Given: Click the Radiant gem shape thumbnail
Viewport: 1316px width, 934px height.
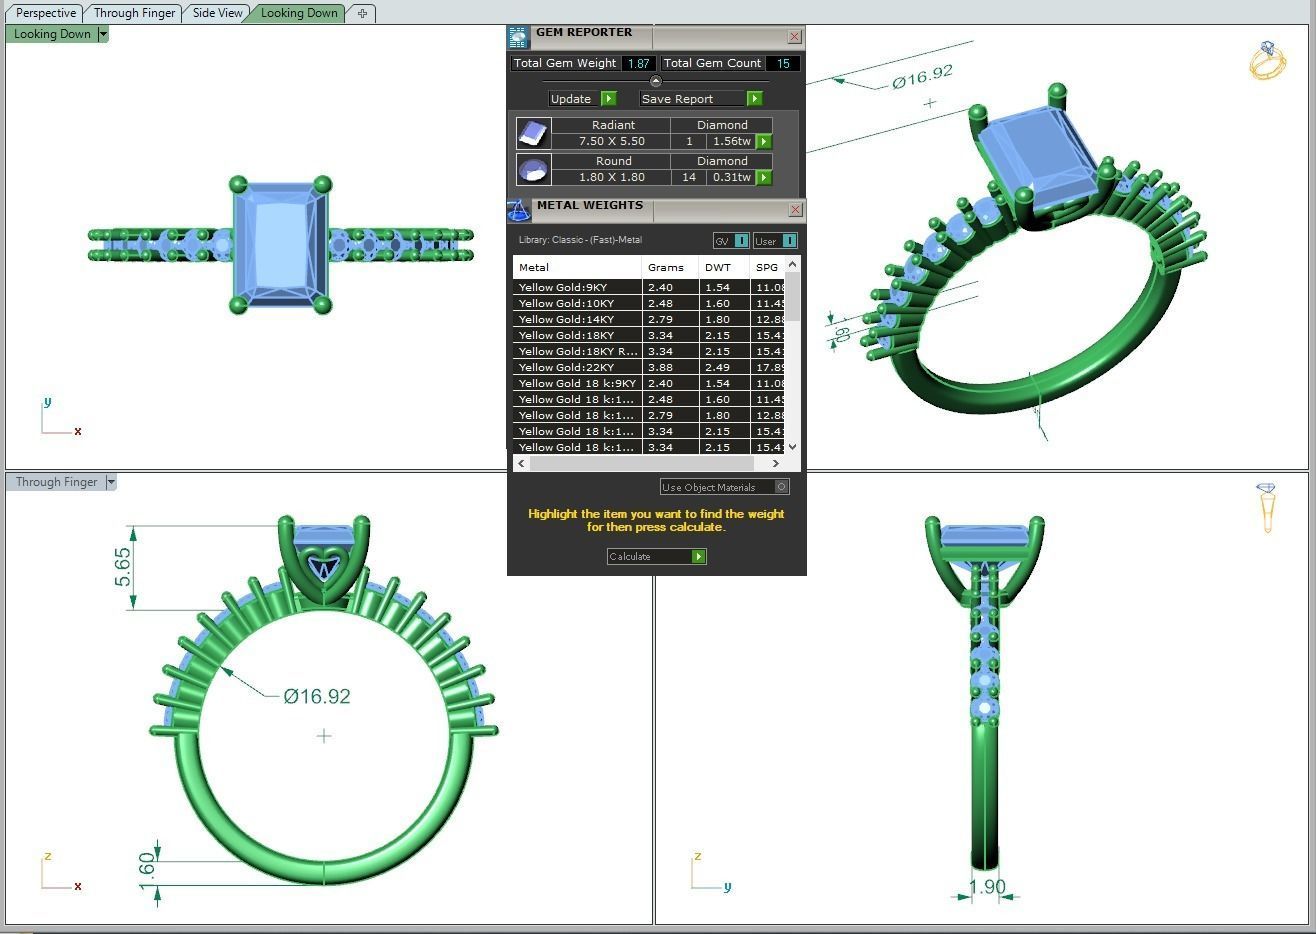Looking at the screenshot, I should pyautogui.click(x=533, y=134).
